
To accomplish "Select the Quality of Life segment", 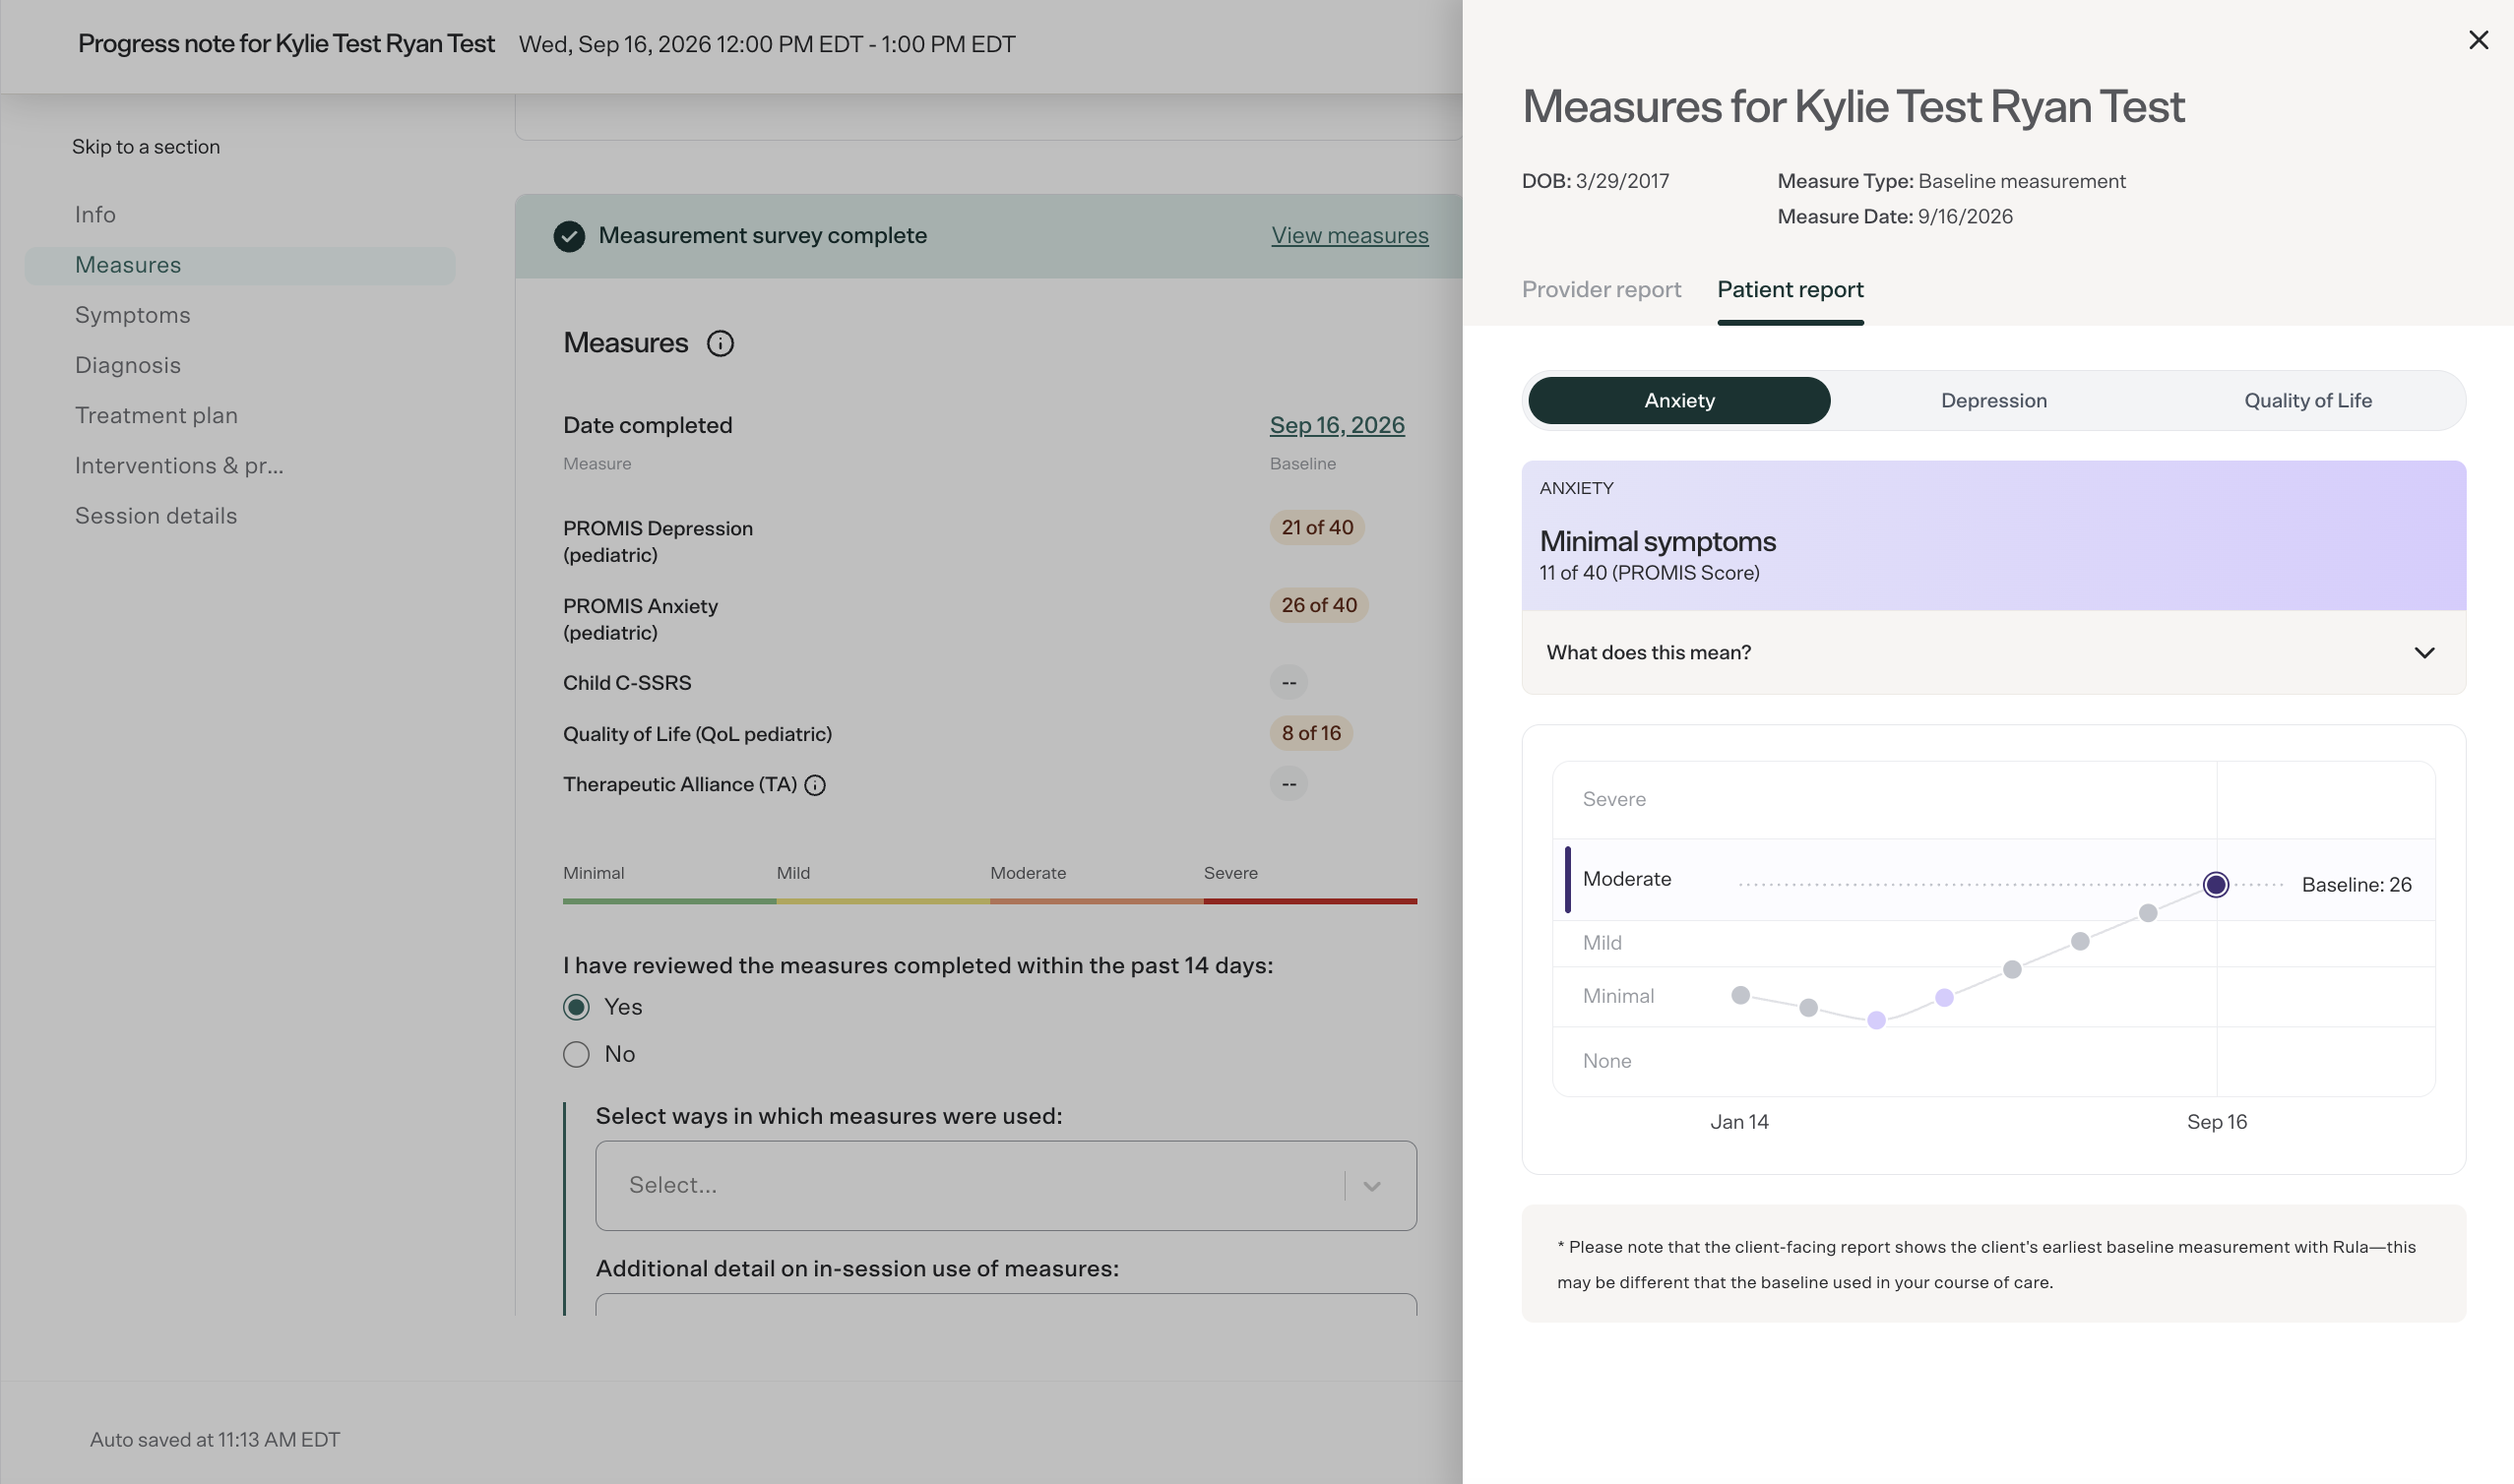I will pyautogui.click(x=2307, y=400).
